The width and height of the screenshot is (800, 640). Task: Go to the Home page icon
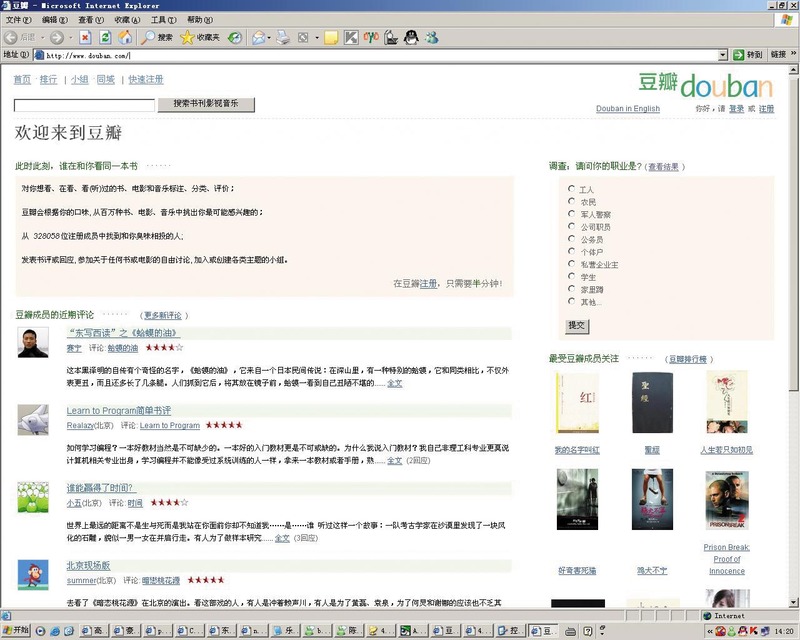[125, 37]
